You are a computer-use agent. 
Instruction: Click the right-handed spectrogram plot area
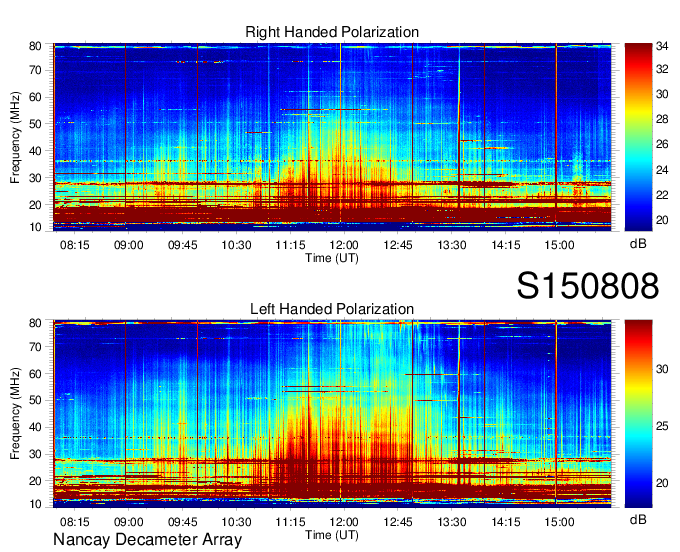click(332, 137)
